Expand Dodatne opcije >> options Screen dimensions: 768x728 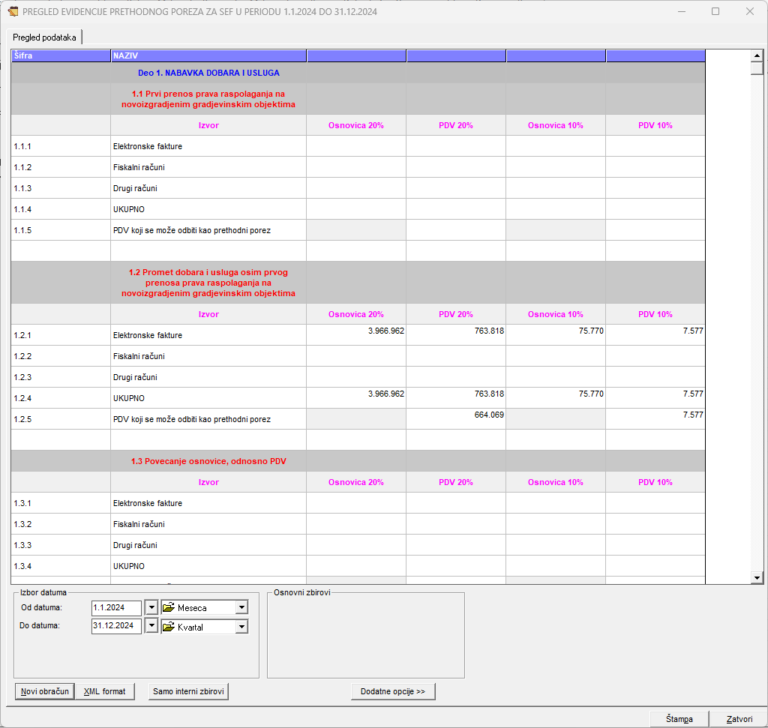(393, 691)
